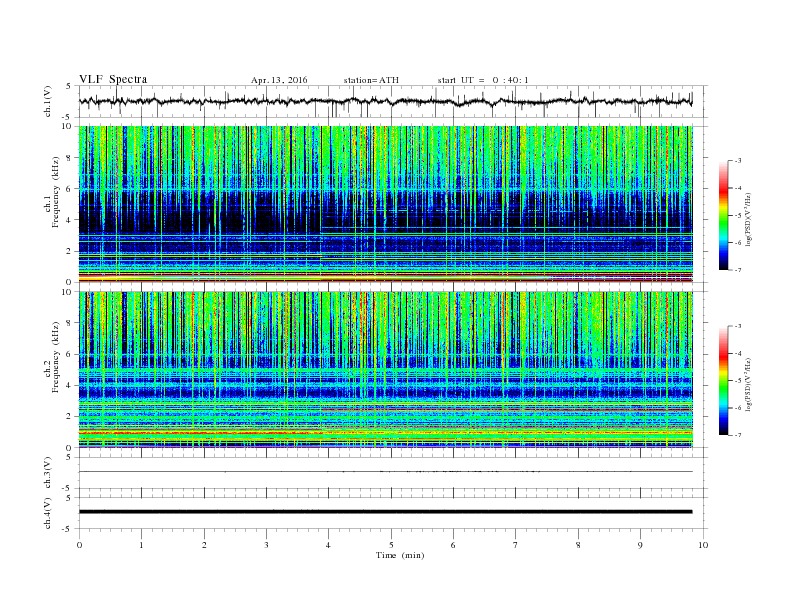
Task: Click the ch.1 spectrogram "6" kHz tick label
Action: pos(70,189)
